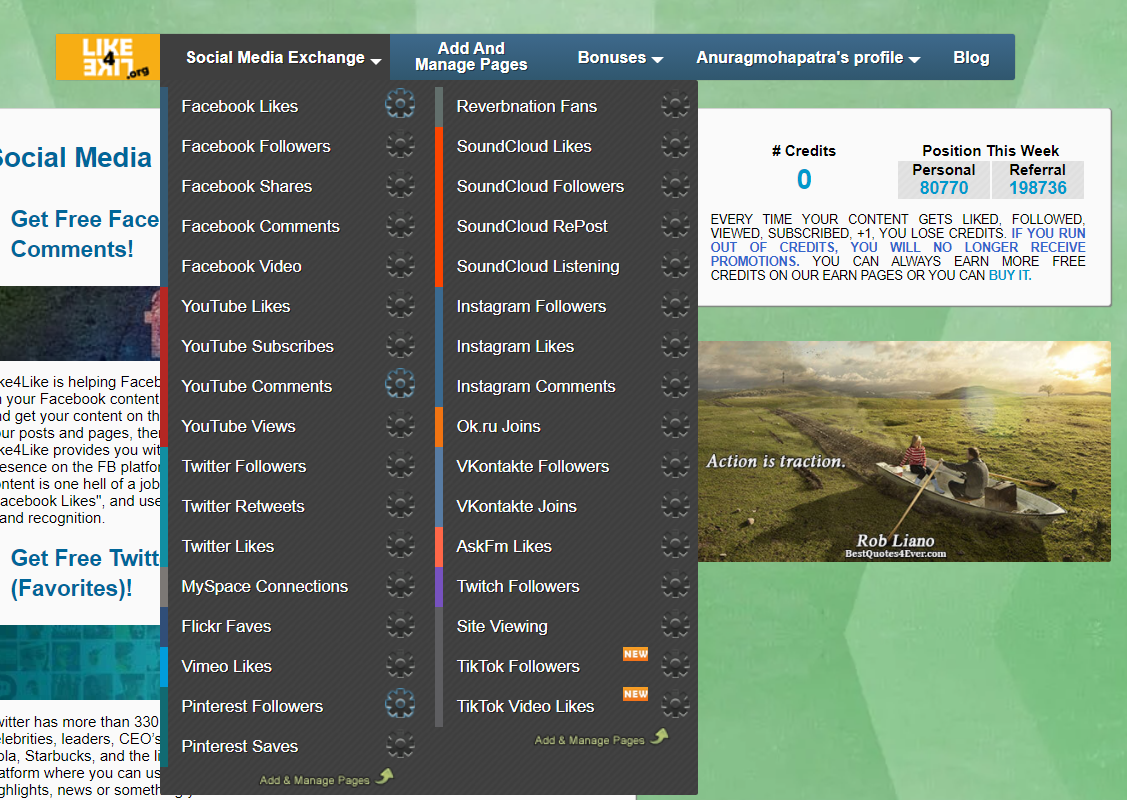Open Anuragmohapatra's profile dropdown
The width and height of the screenshot is (1127, 800).
[x=808, y=58]
